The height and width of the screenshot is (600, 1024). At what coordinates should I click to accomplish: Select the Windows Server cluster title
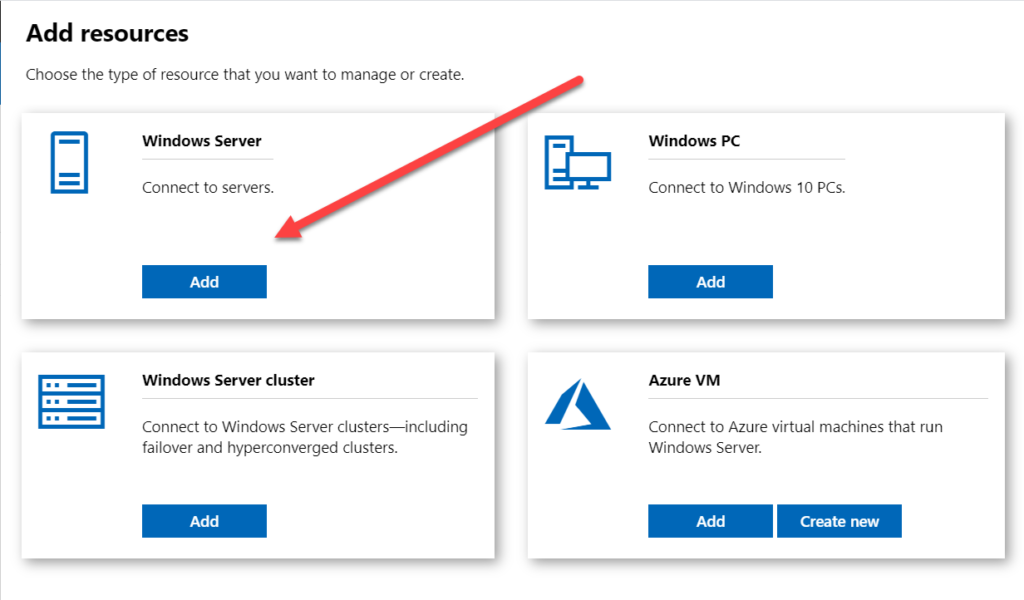point(229,380)
